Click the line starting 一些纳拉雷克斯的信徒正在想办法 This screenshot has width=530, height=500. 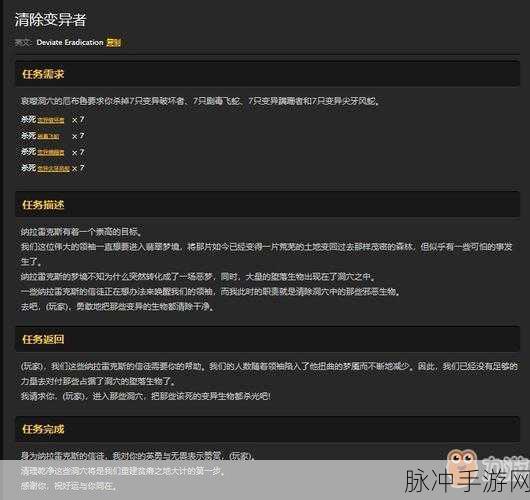pyautogui.click(x=210, y=291)
